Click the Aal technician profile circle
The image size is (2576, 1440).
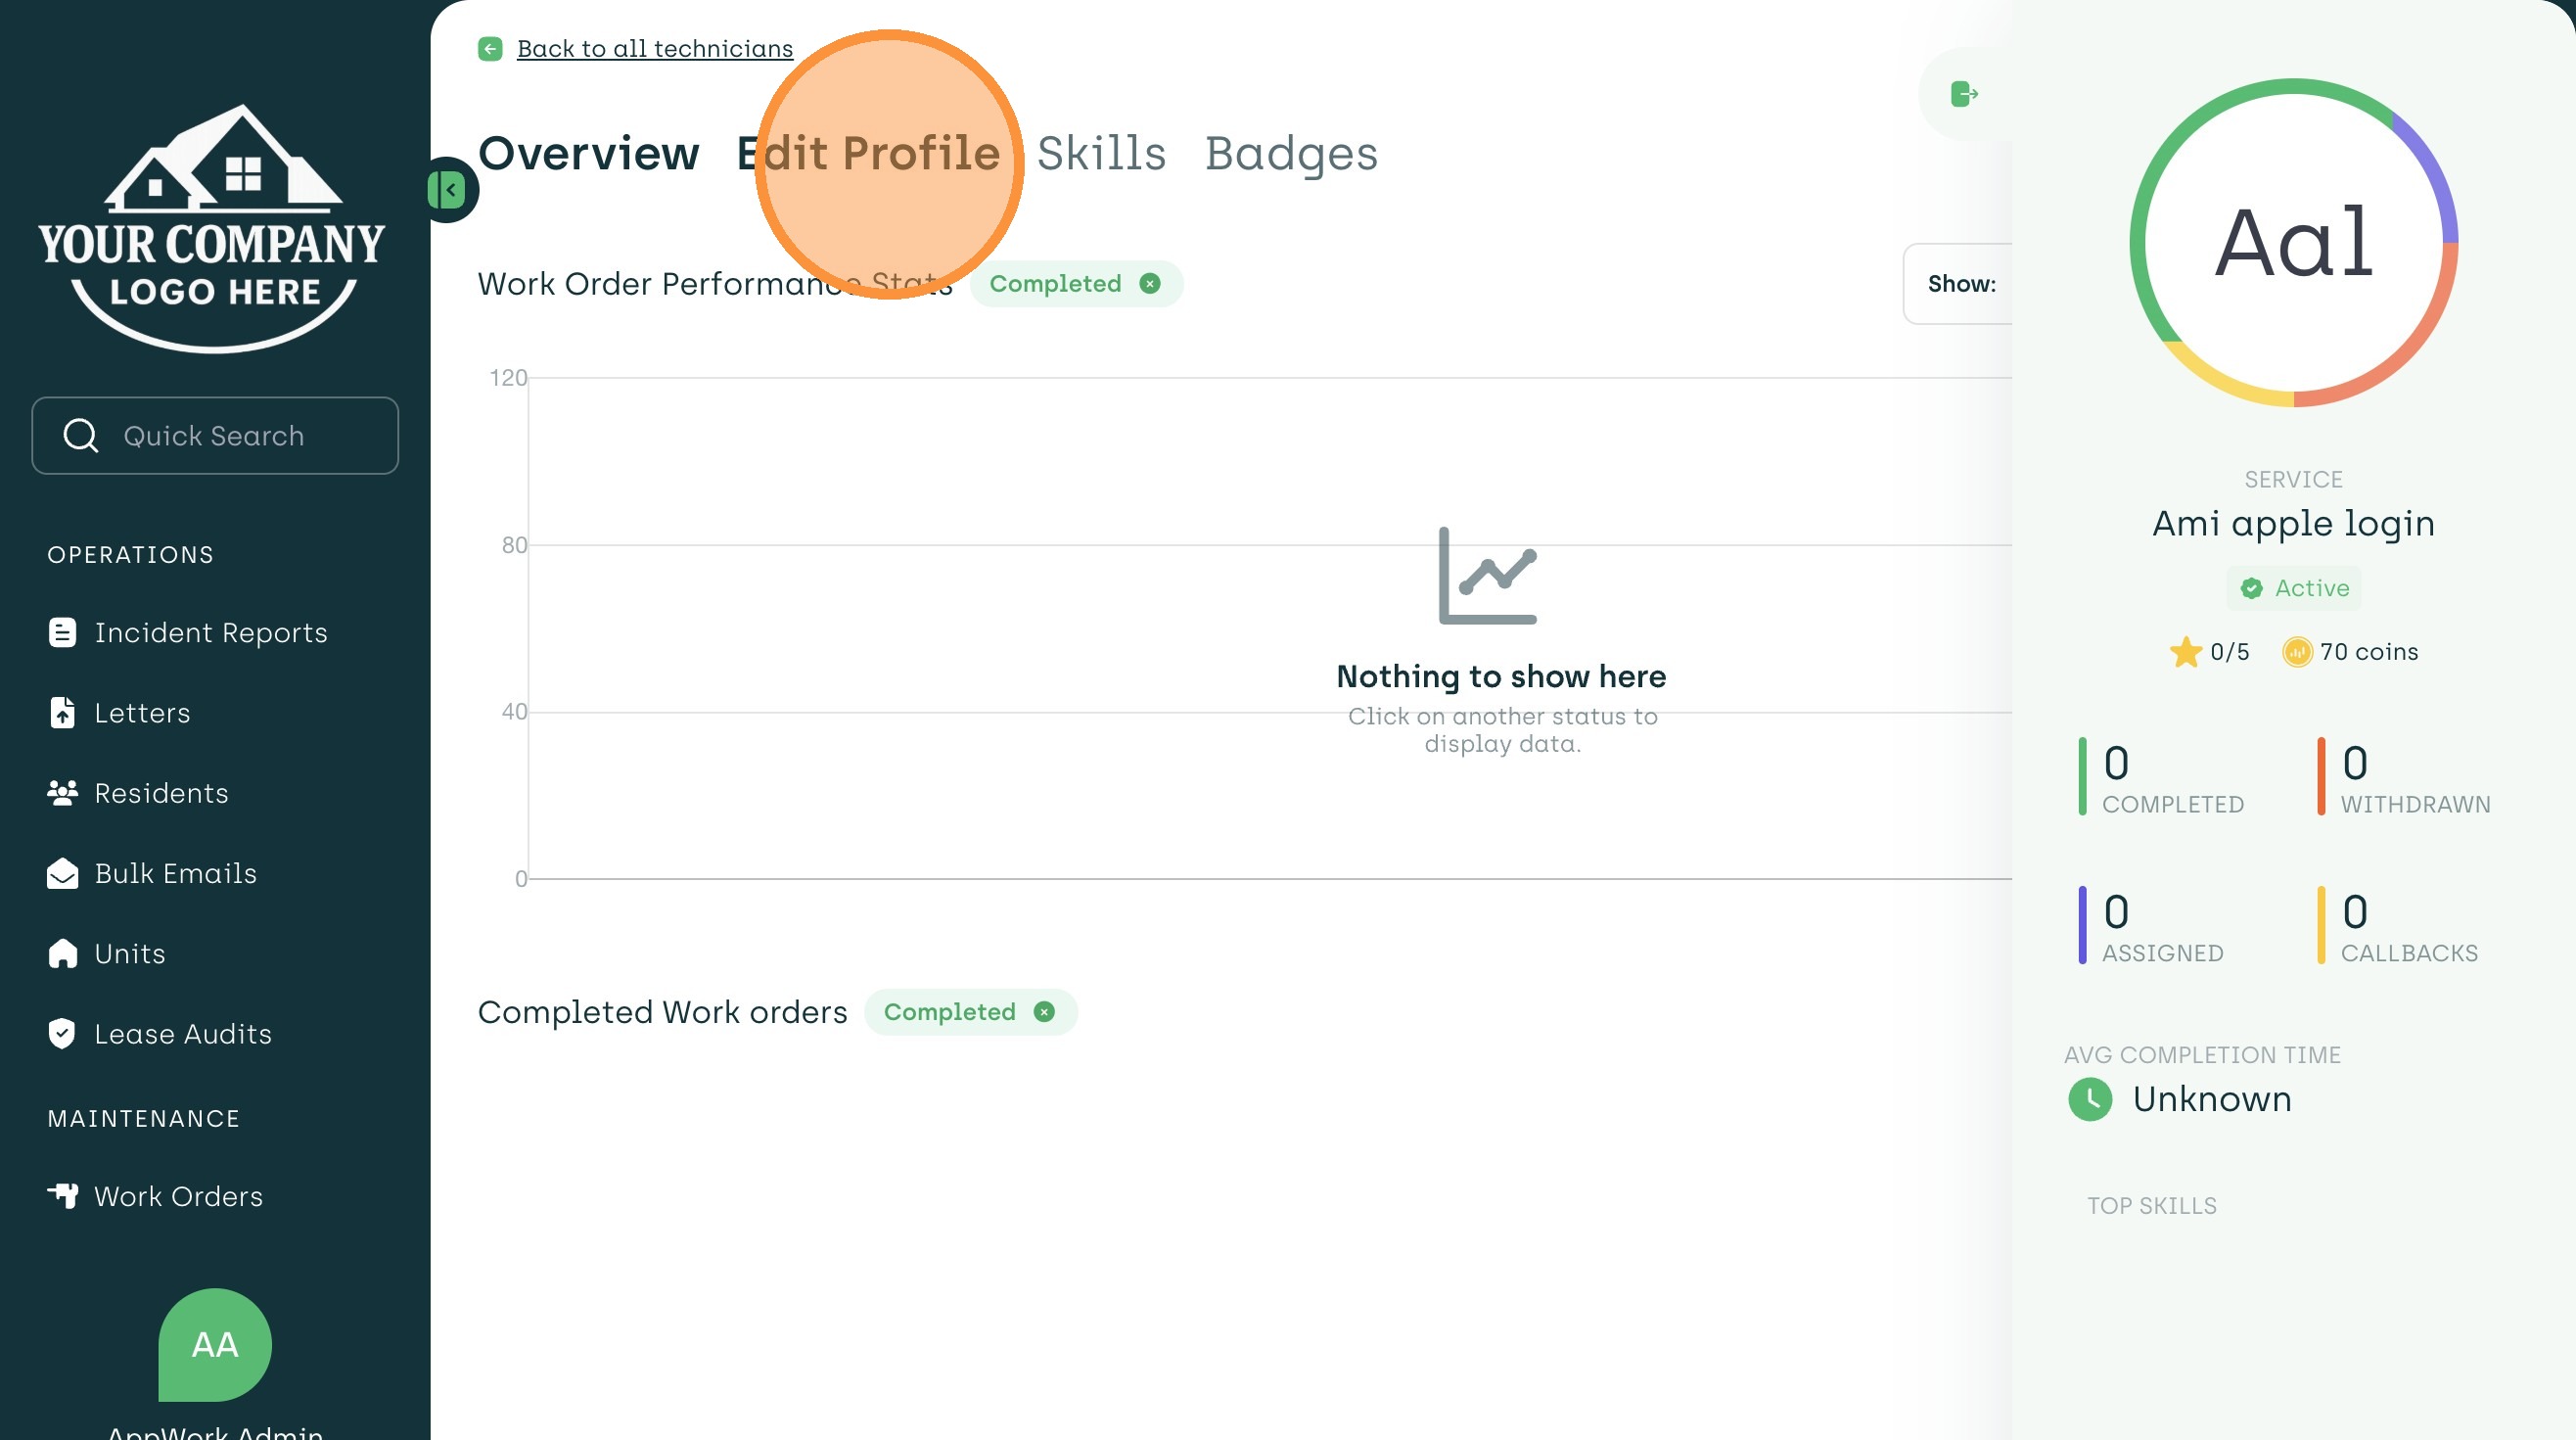point(2293,243)
